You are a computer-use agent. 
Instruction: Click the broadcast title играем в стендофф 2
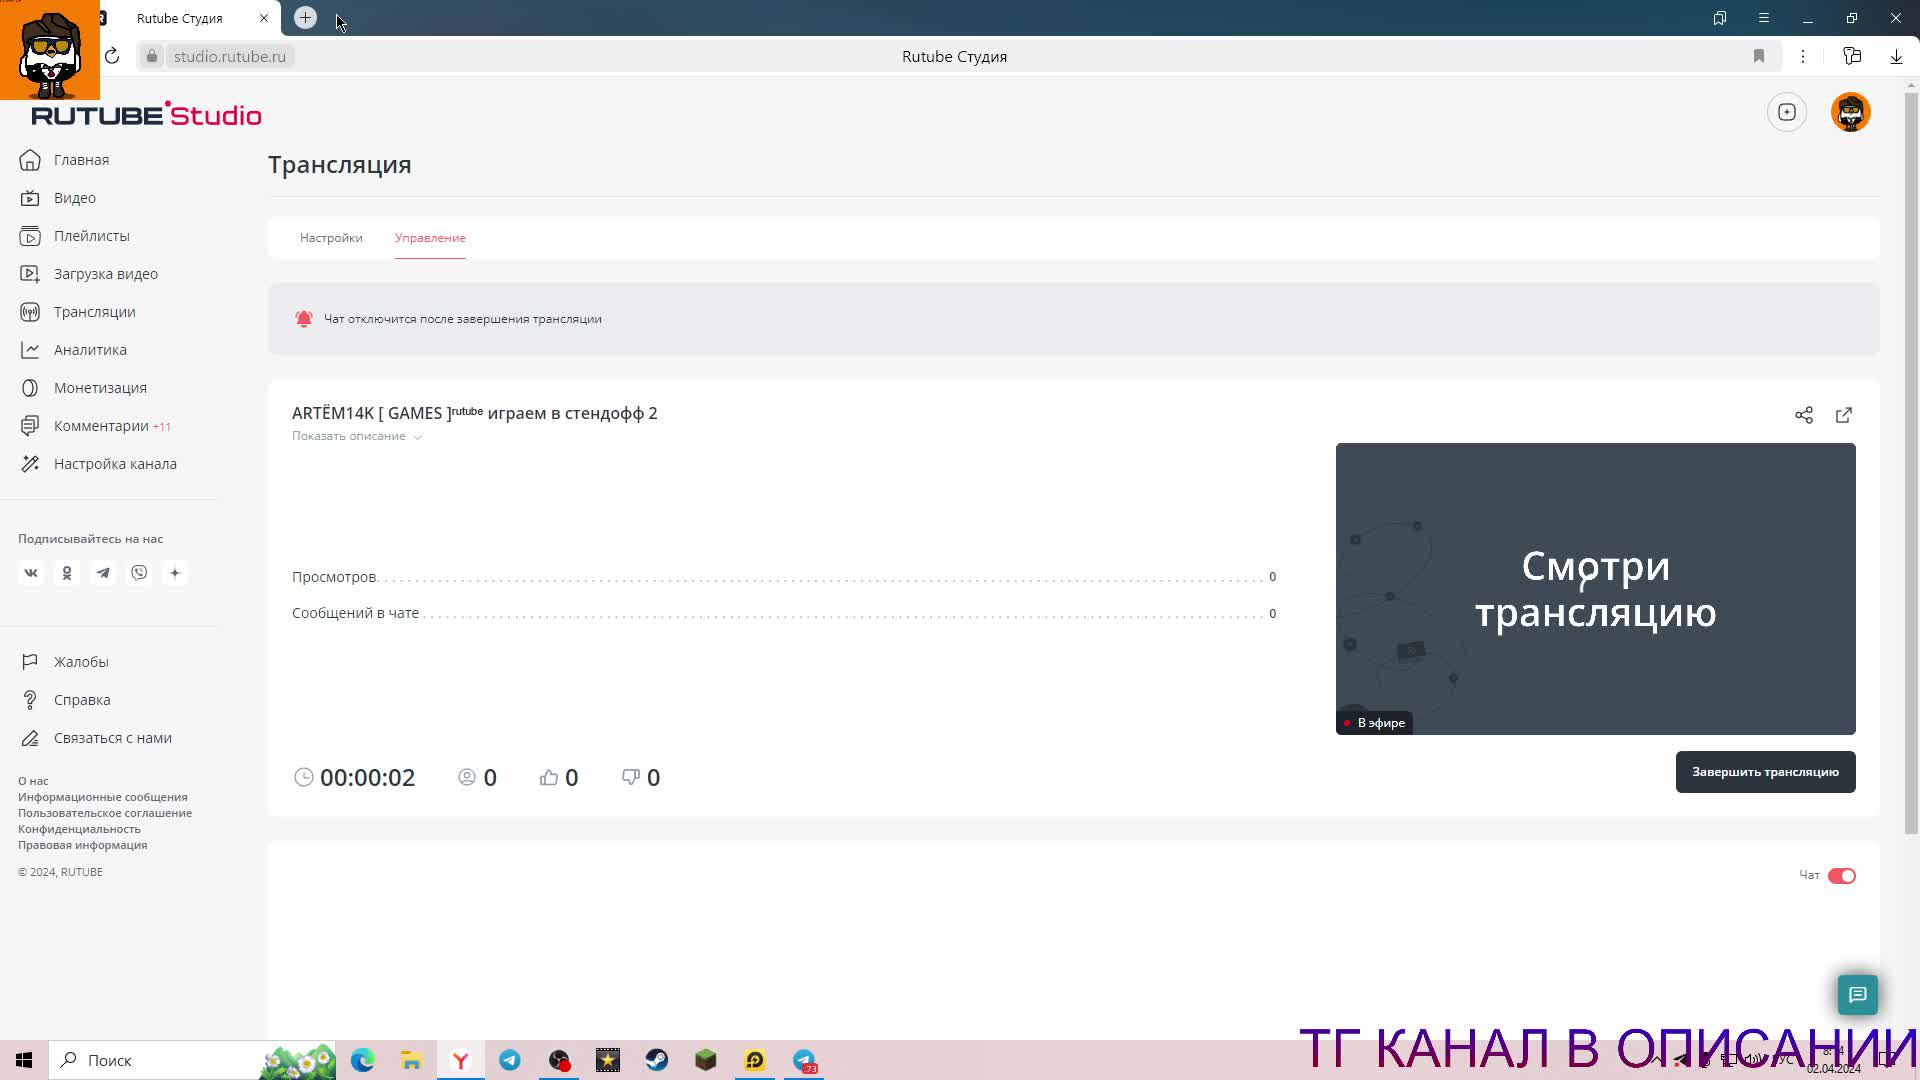pyautogui.click(x=475, y=413)
